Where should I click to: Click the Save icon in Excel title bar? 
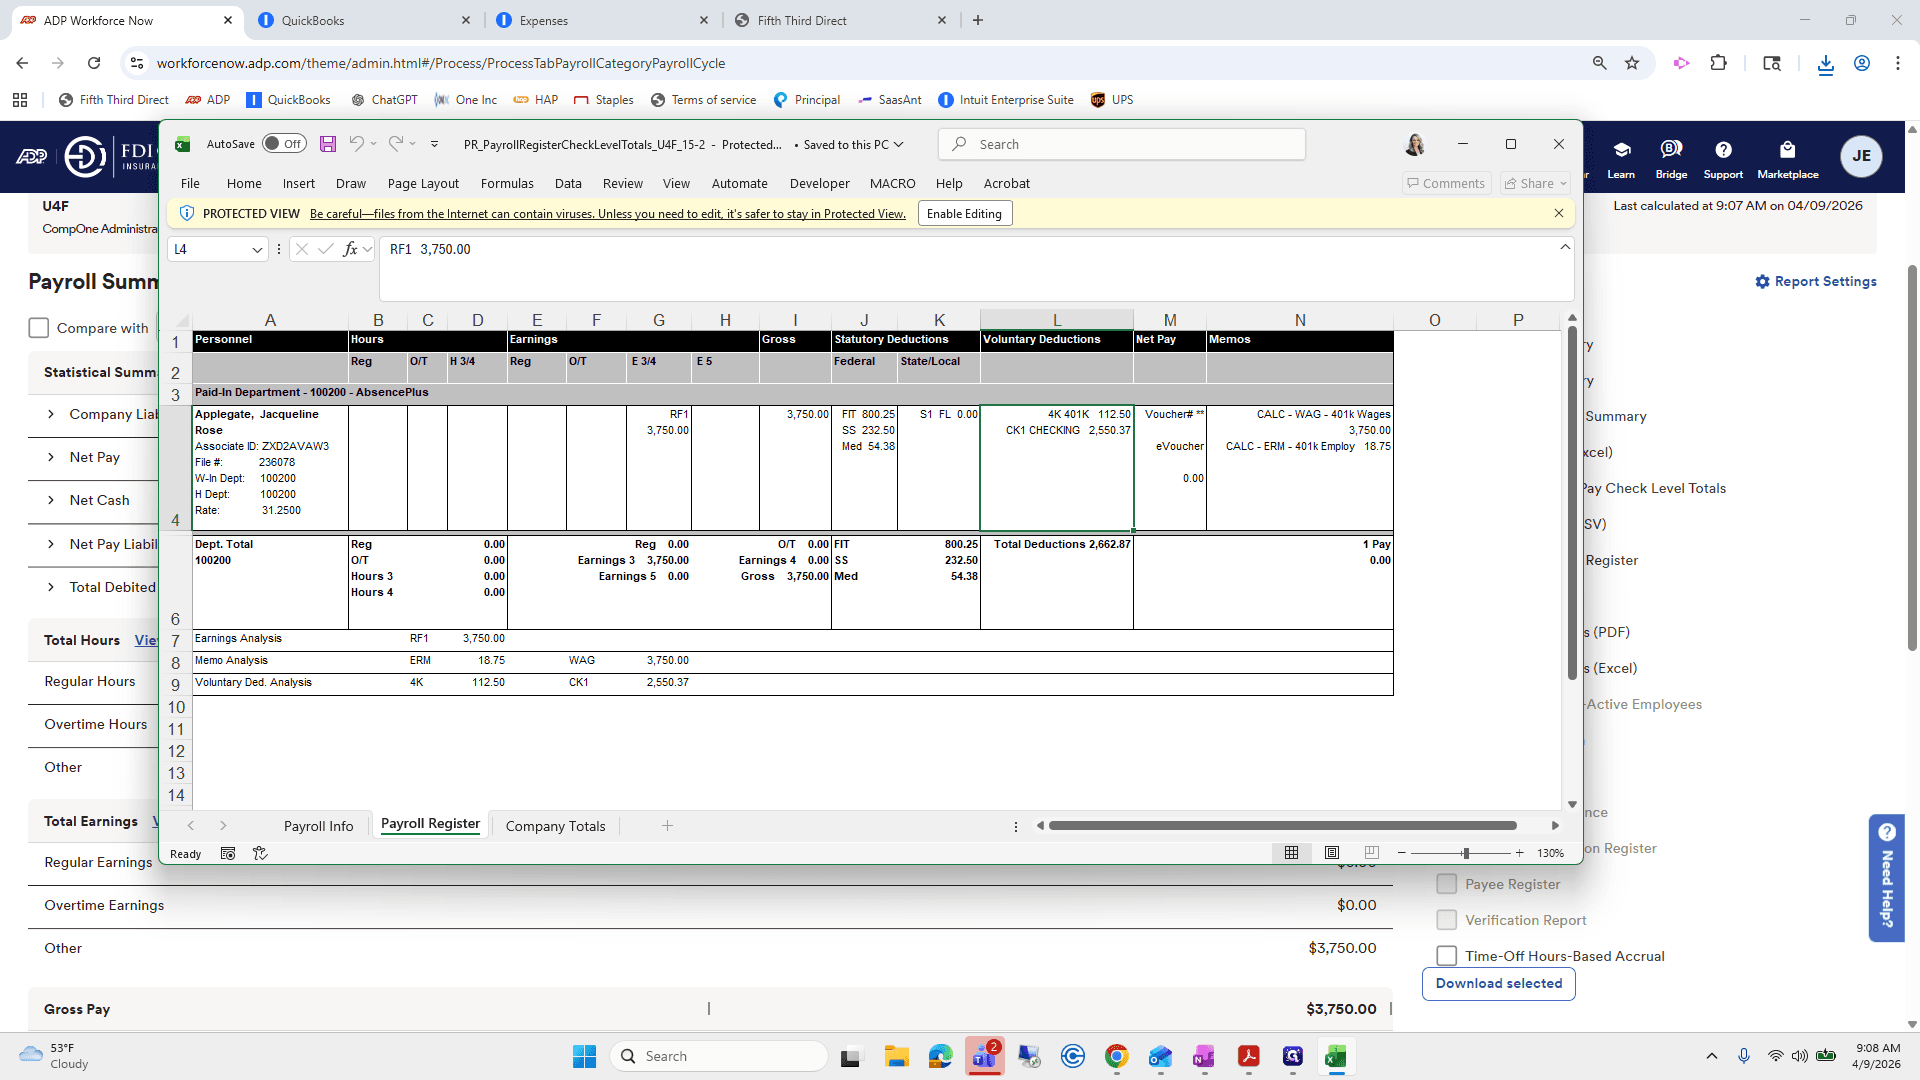(327, 144)
